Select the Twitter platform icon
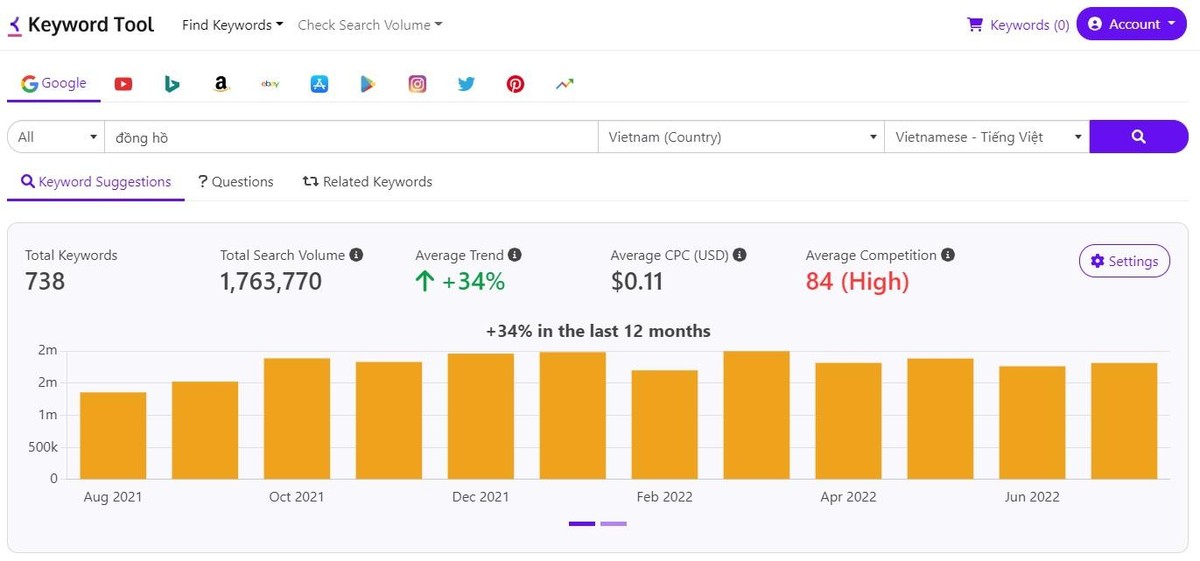This screenshot has height=561, width=1200. (466, 84)
